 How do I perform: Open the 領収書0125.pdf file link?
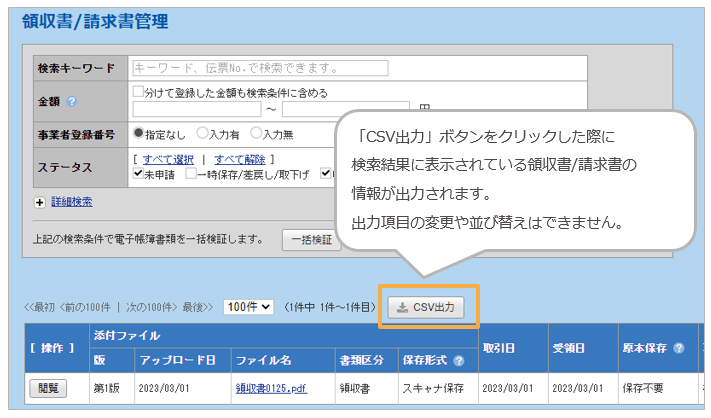coord(271,388)
